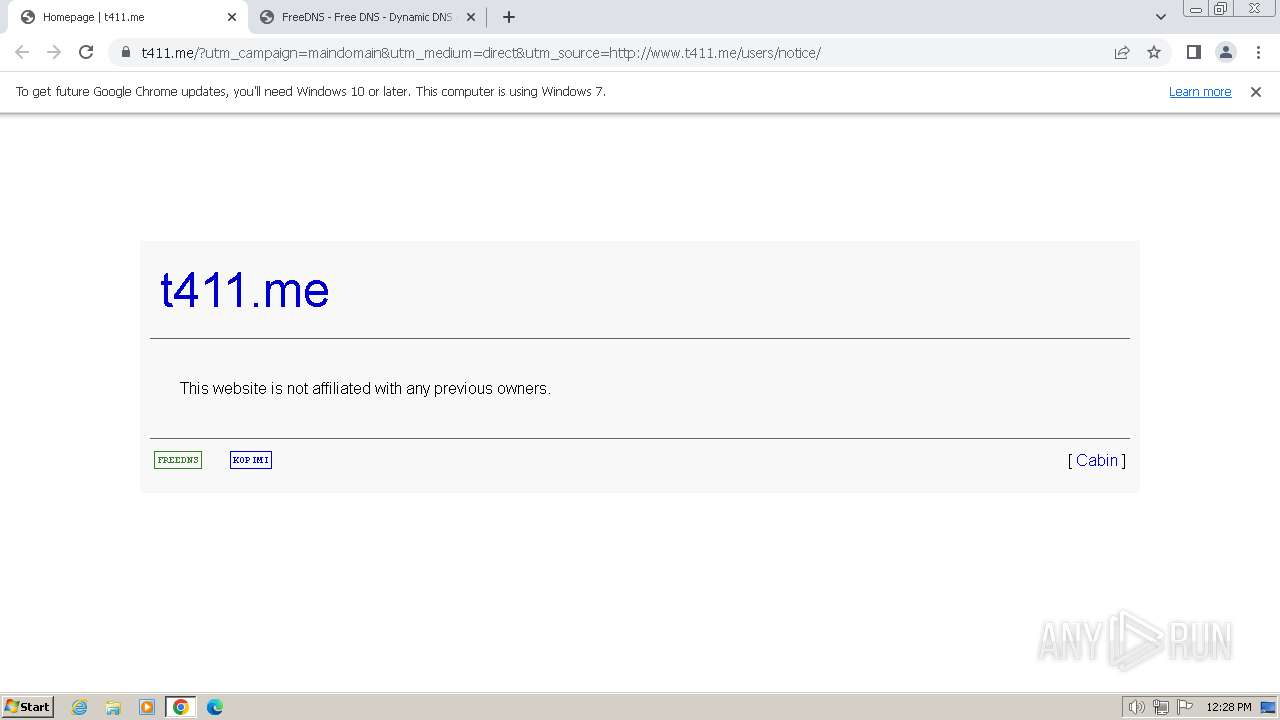Click the FREEDNS badge

point(178,460)
